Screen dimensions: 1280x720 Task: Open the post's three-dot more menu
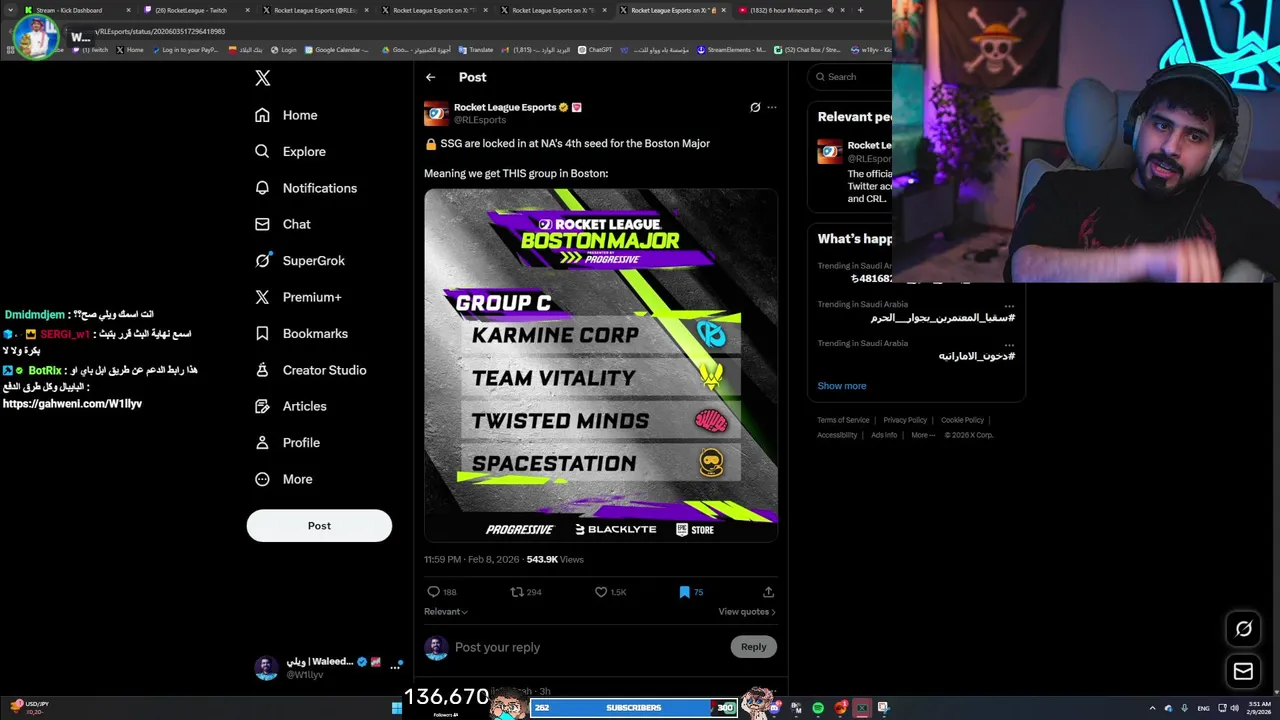pyautogui.click(x=772, y=107)
